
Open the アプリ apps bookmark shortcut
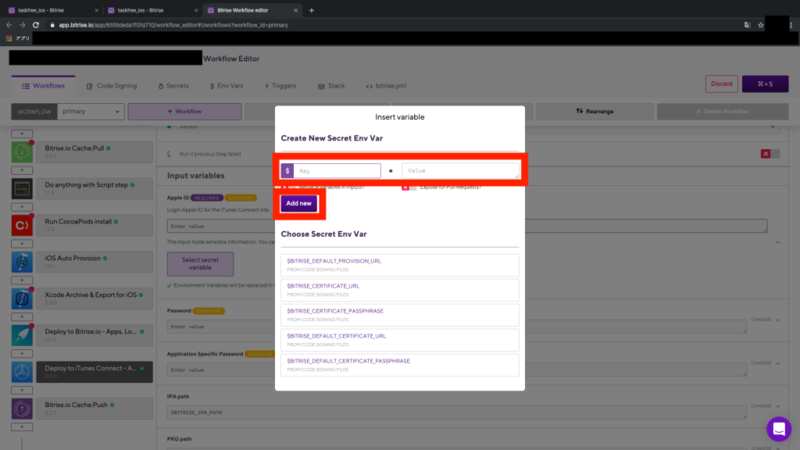tap(18, 38)
